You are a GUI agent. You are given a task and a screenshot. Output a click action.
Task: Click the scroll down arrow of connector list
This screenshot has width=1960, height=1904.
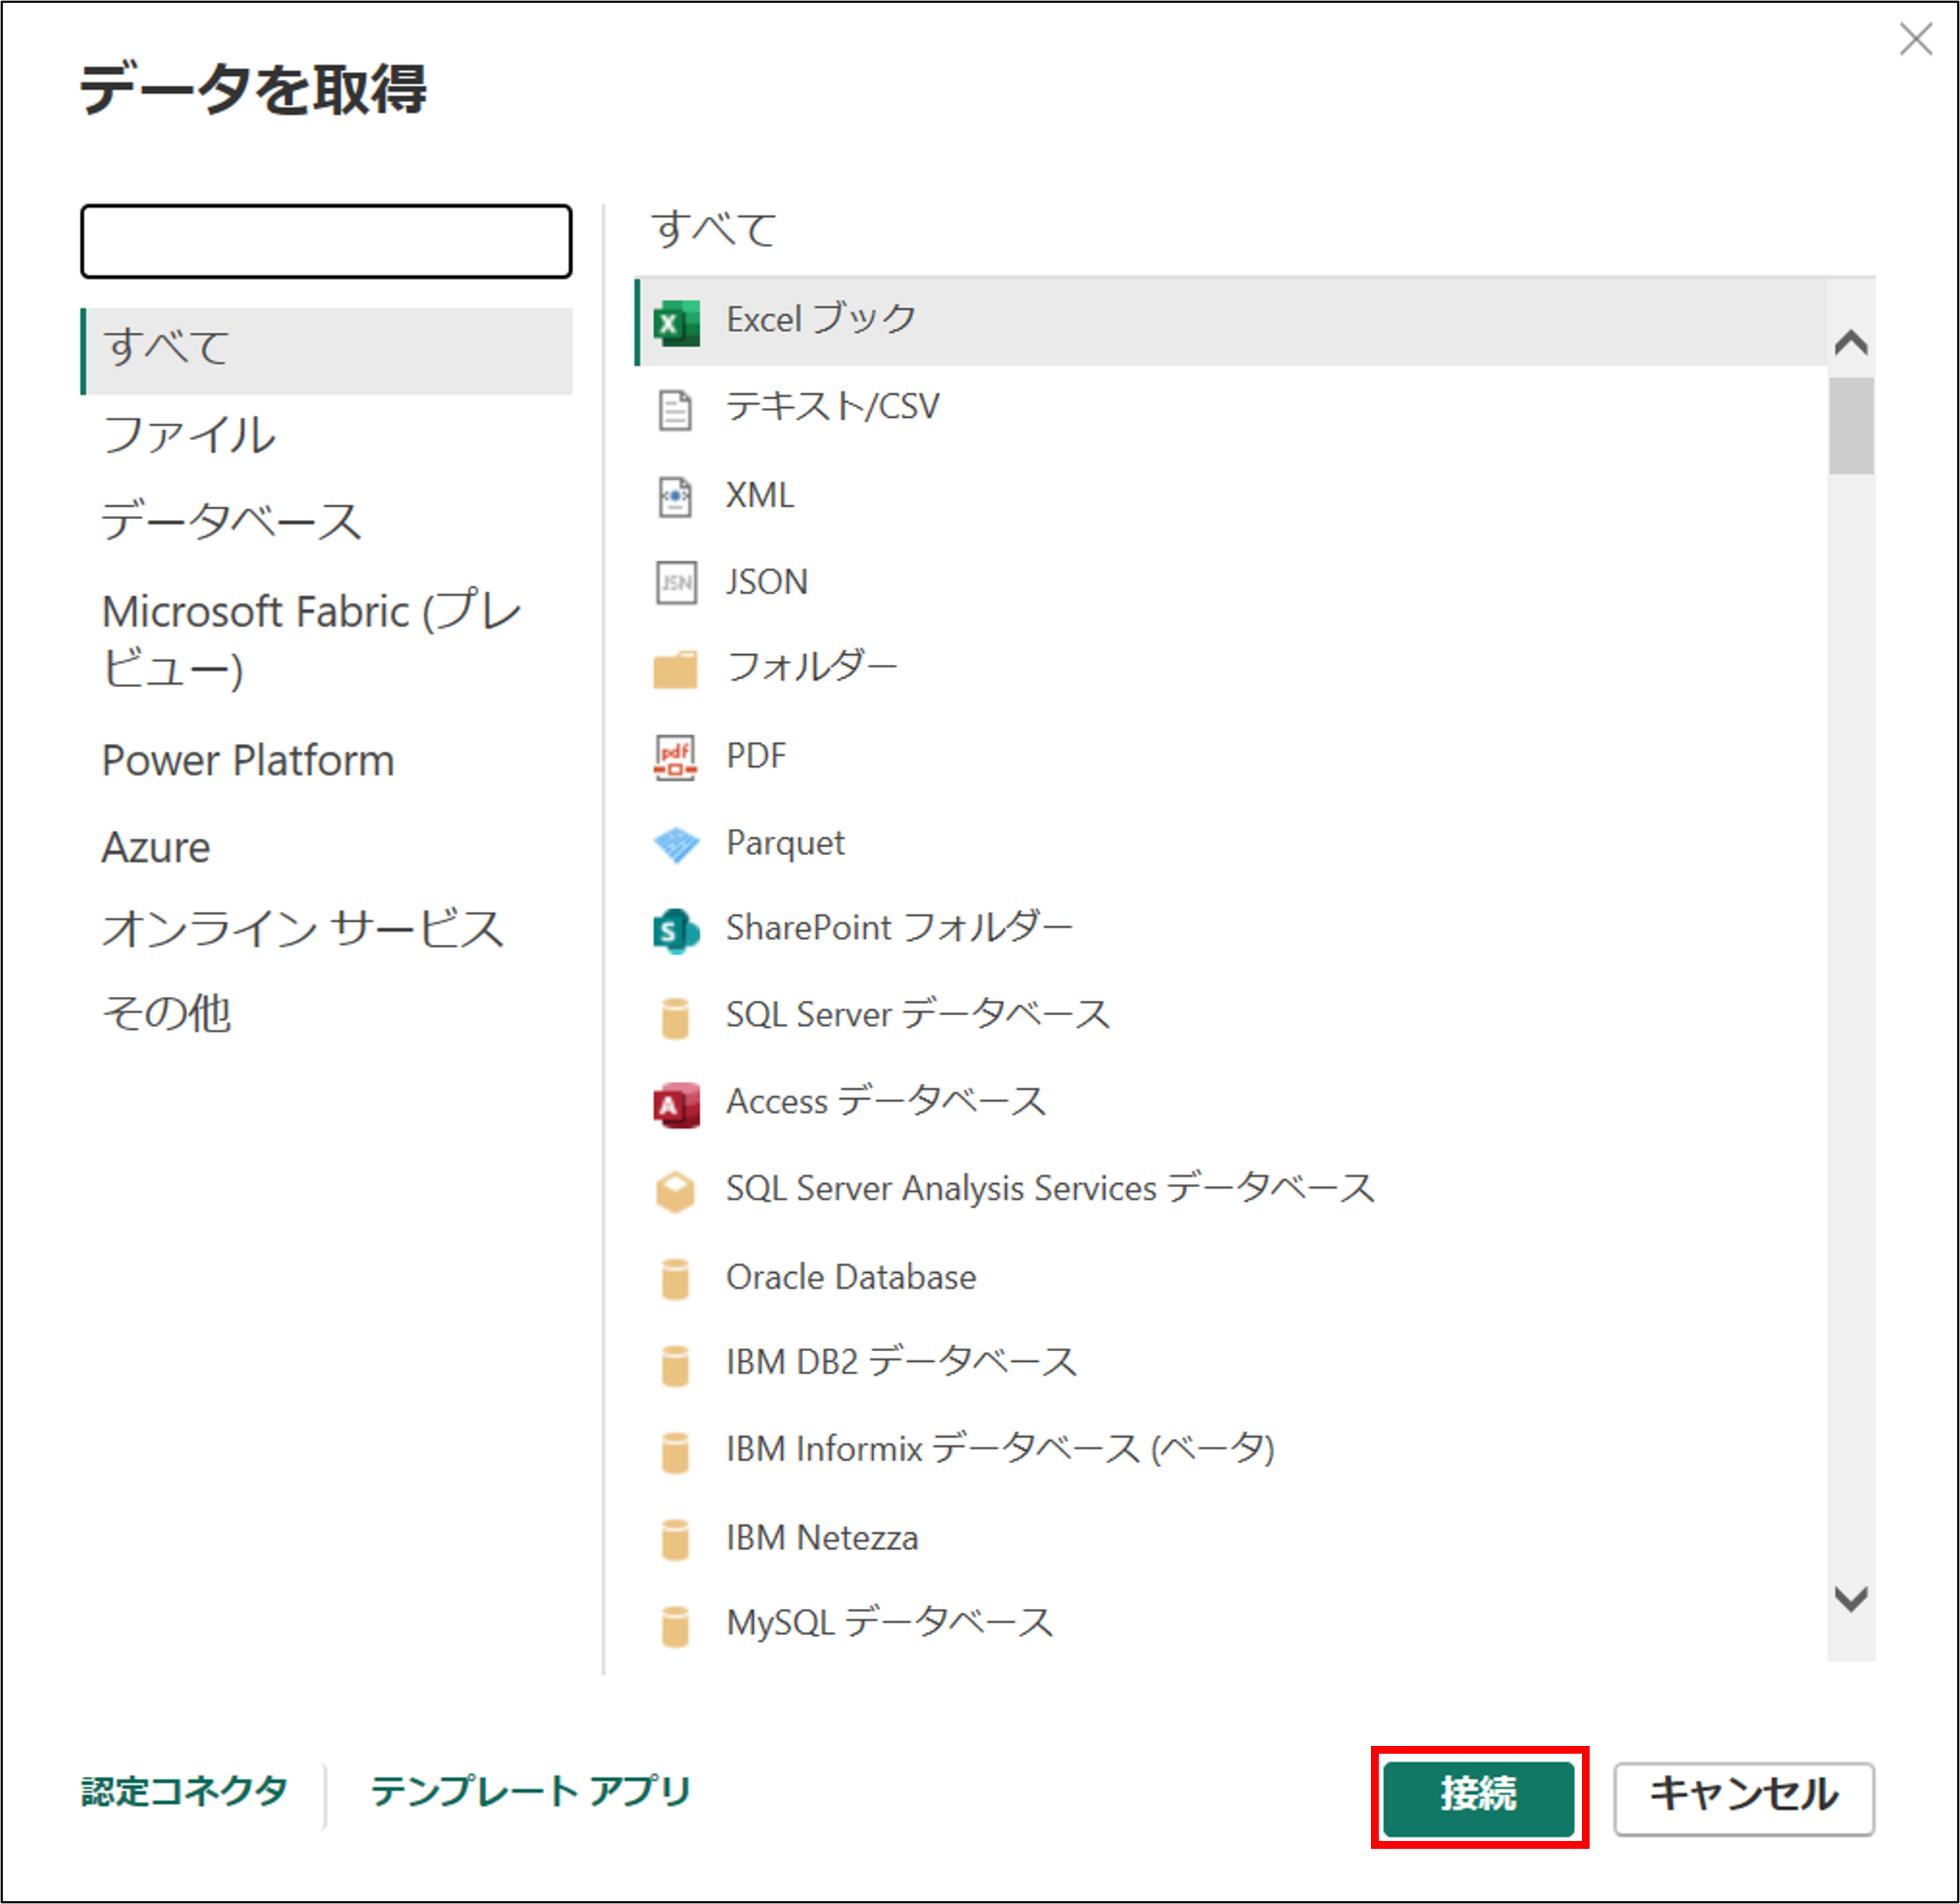1851,1599
